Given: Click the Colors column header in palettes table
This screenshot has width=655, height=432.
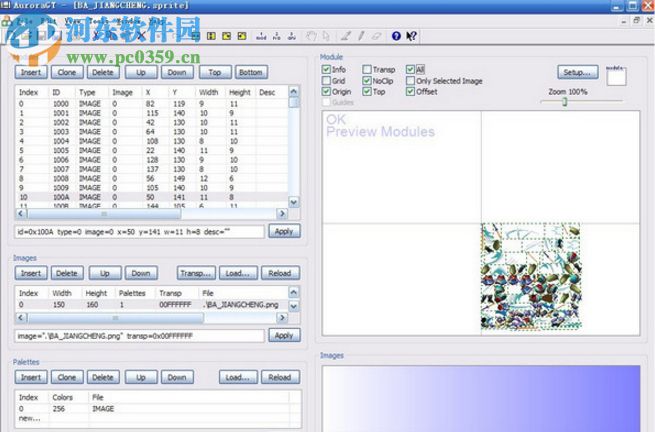Looking at the screenshot, I should point(68,397).
